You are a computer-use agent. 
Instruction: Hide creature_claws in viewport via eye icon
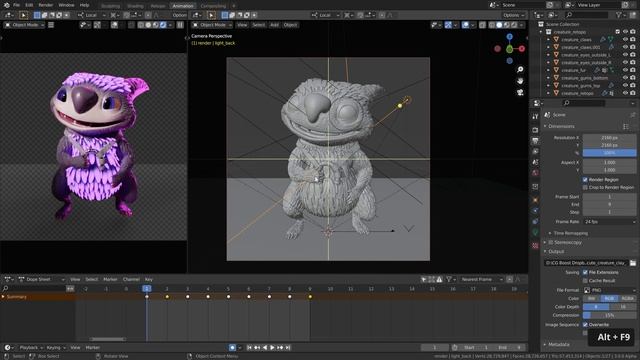coord(625,40)
